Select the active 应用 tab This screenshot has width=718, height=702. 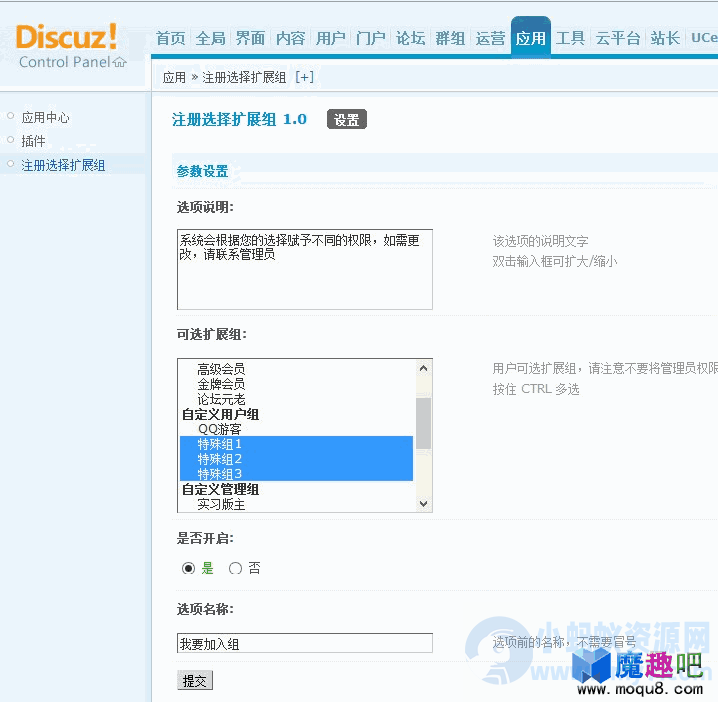pos(531,38)
